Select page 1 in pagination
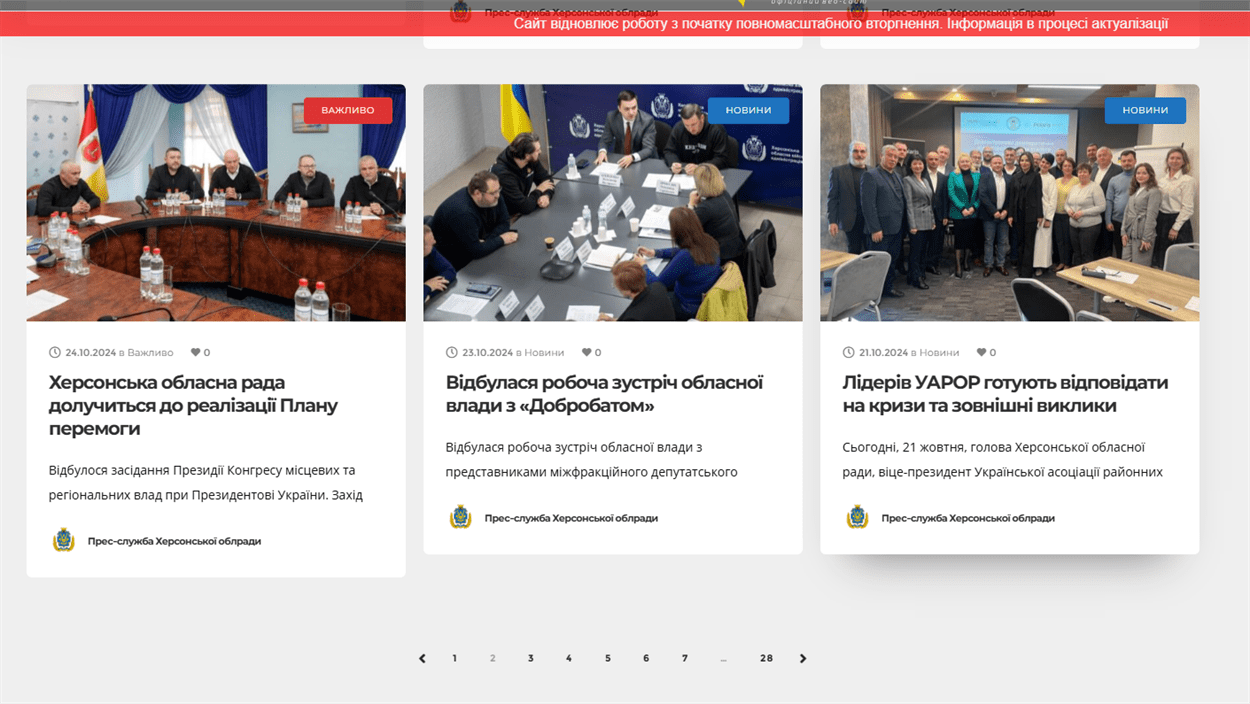Viewport: 1250px width, 704px height. pos(454,658)
